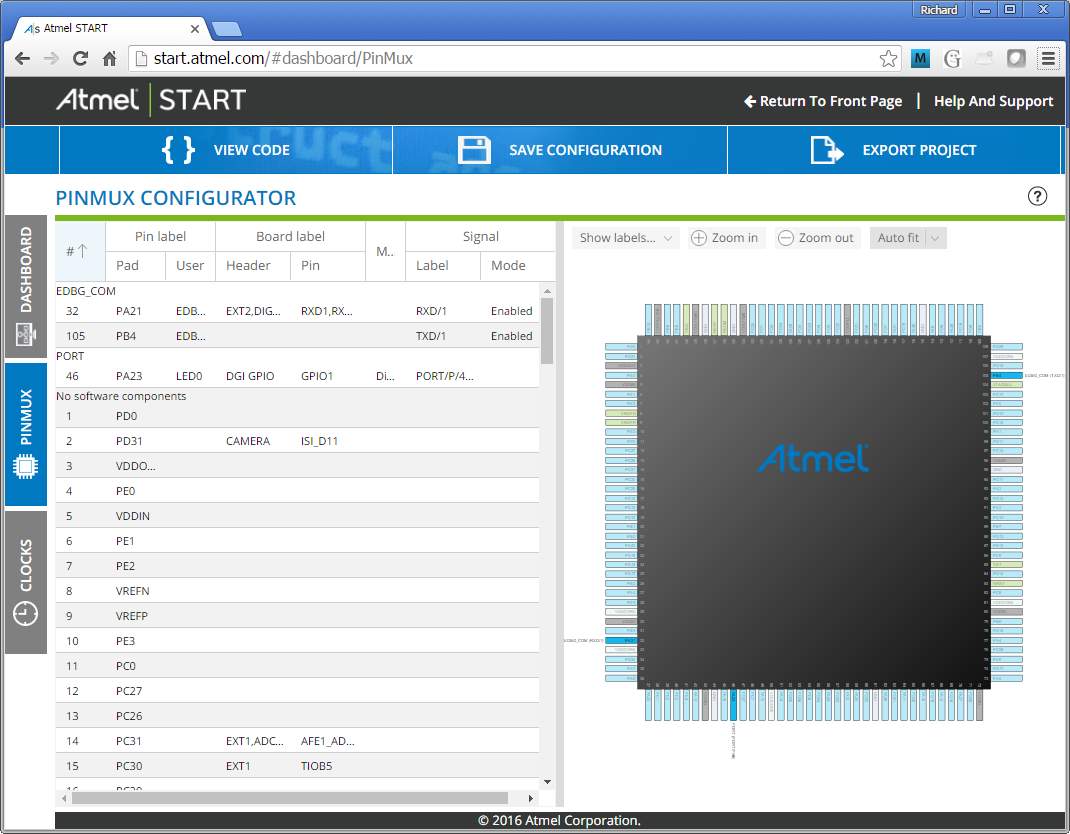Click the Richard profile button
This screenshot has width=1070, height=834.
pos(938,10)
